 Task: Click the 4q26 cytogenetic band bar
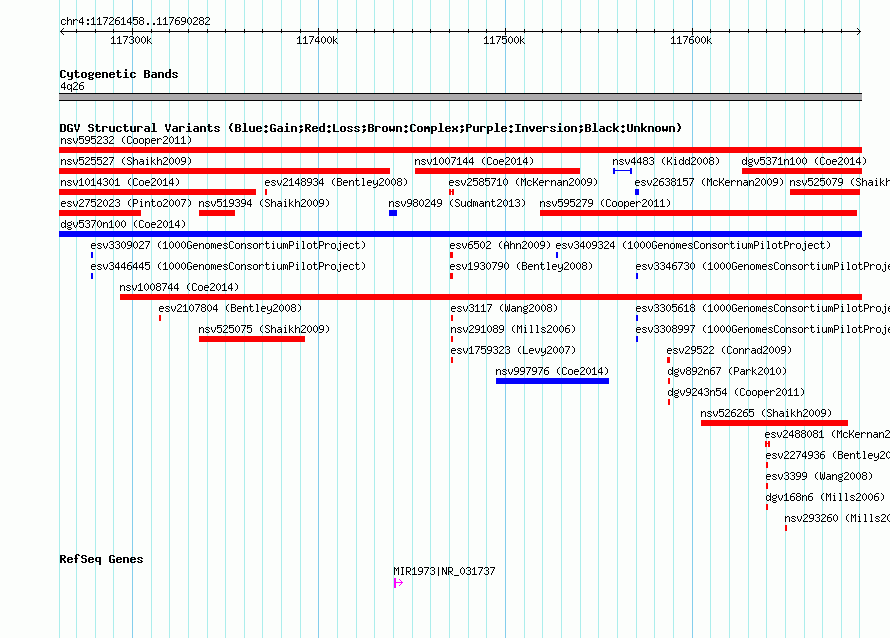point(460,97)
